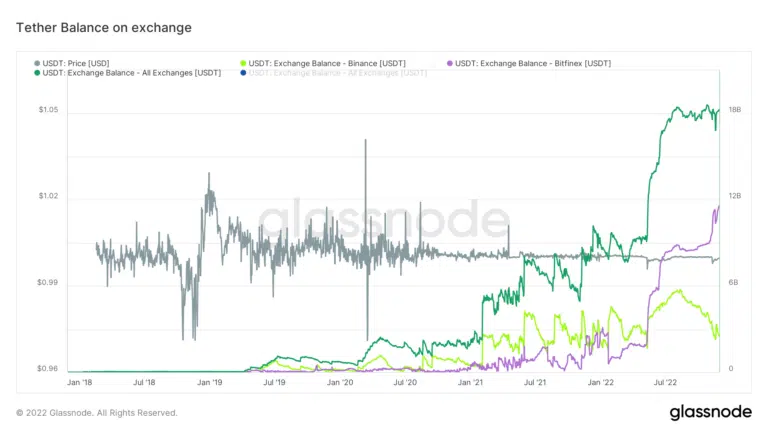
Task: Click the Jan '18 x-axis label
Action: pos(81,382)
